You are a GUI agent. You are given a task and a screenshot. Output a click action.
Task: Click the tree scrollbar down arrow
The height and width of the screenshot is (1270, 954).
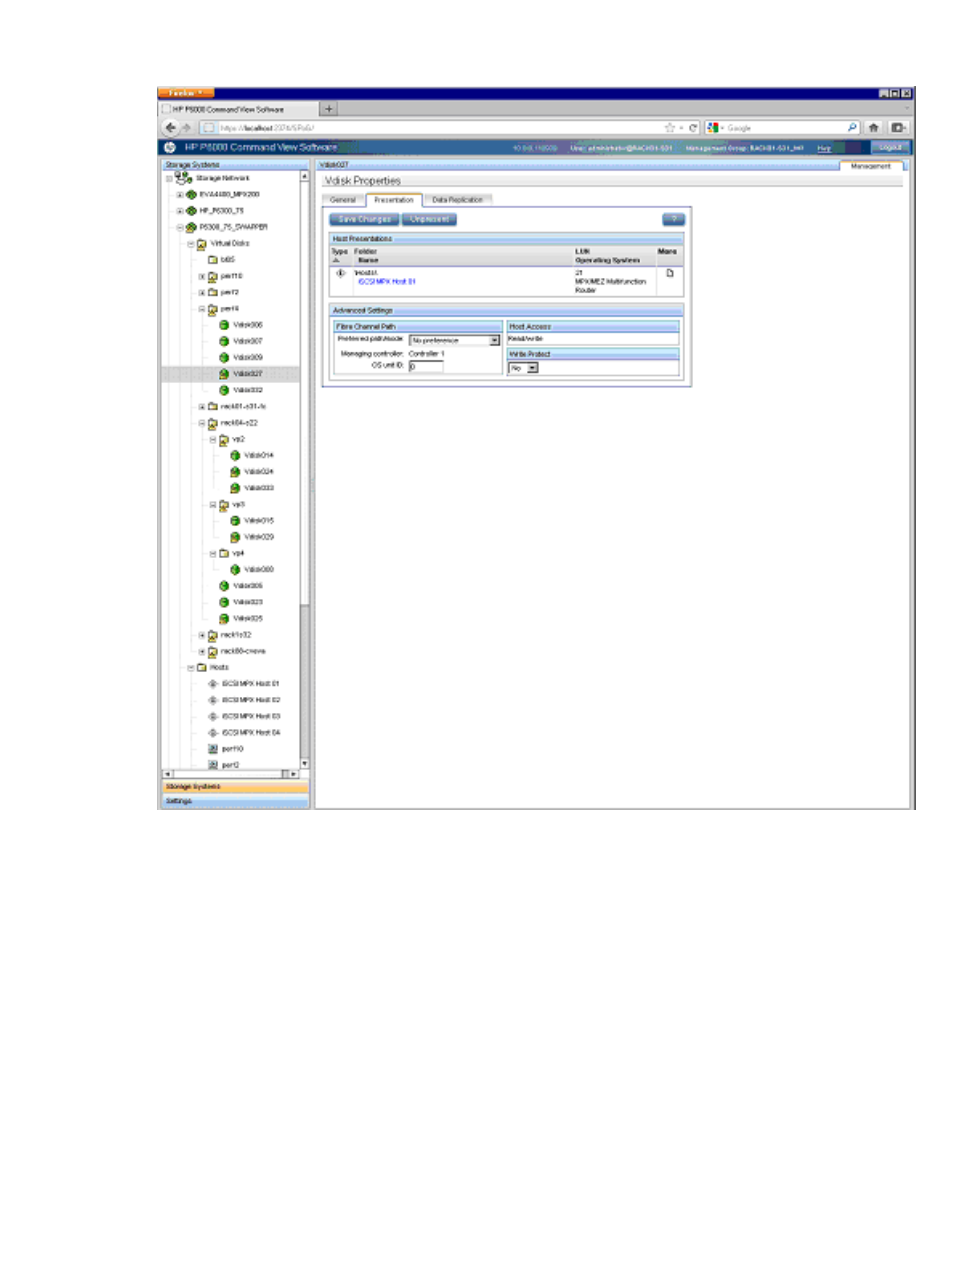[304, 764]
